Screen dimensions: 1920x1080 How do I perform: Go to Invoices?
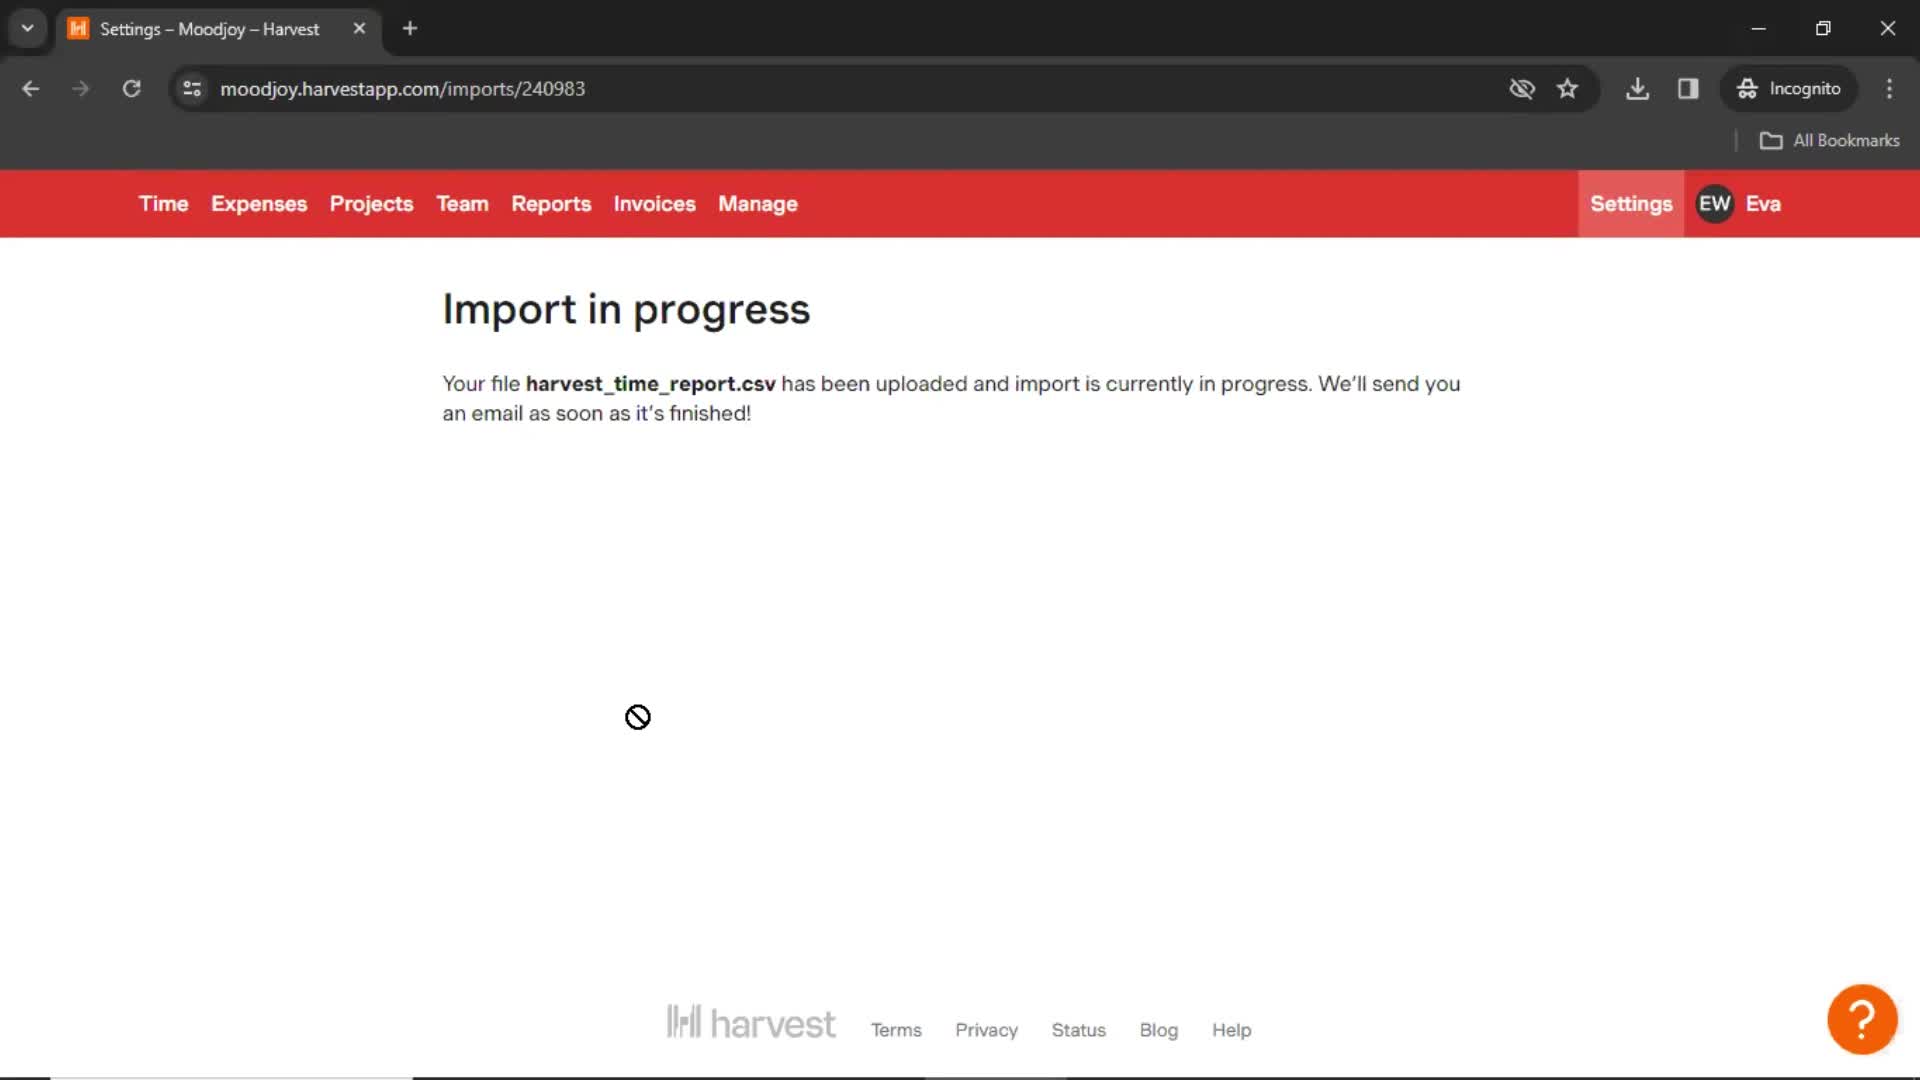tap(654, 204)
